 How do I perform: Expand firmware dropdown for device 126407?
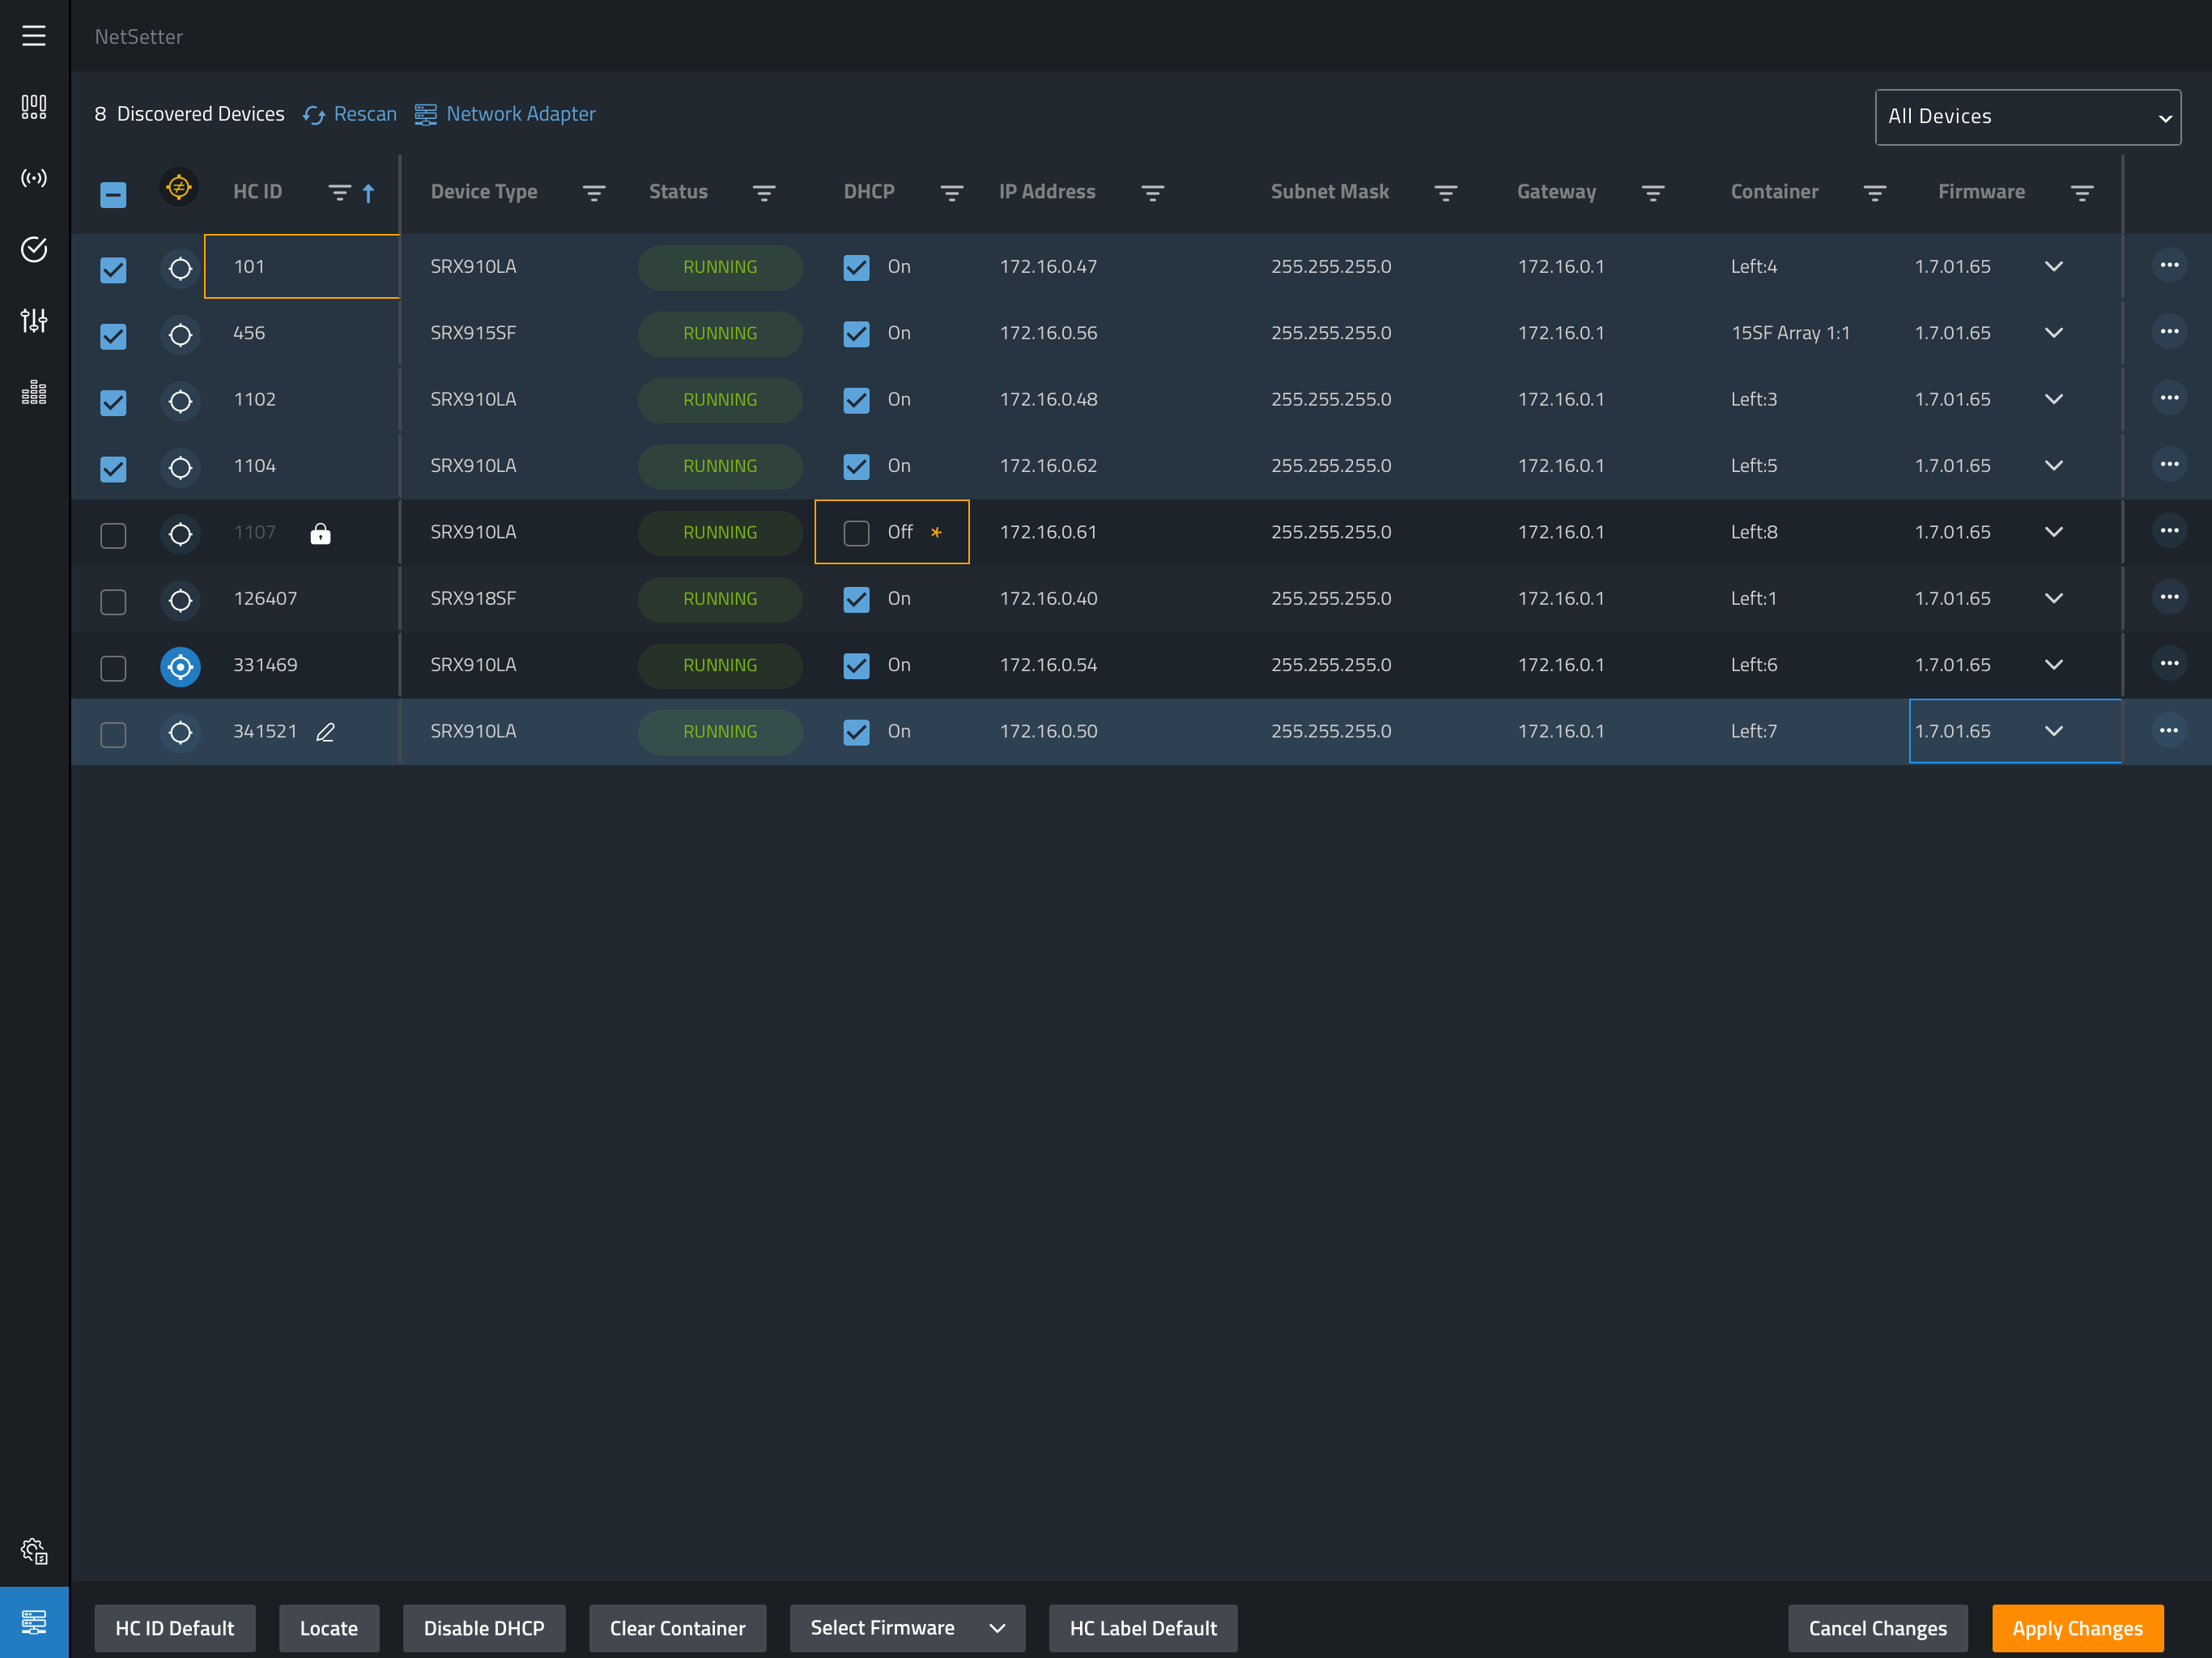[x=2053, y=598]
